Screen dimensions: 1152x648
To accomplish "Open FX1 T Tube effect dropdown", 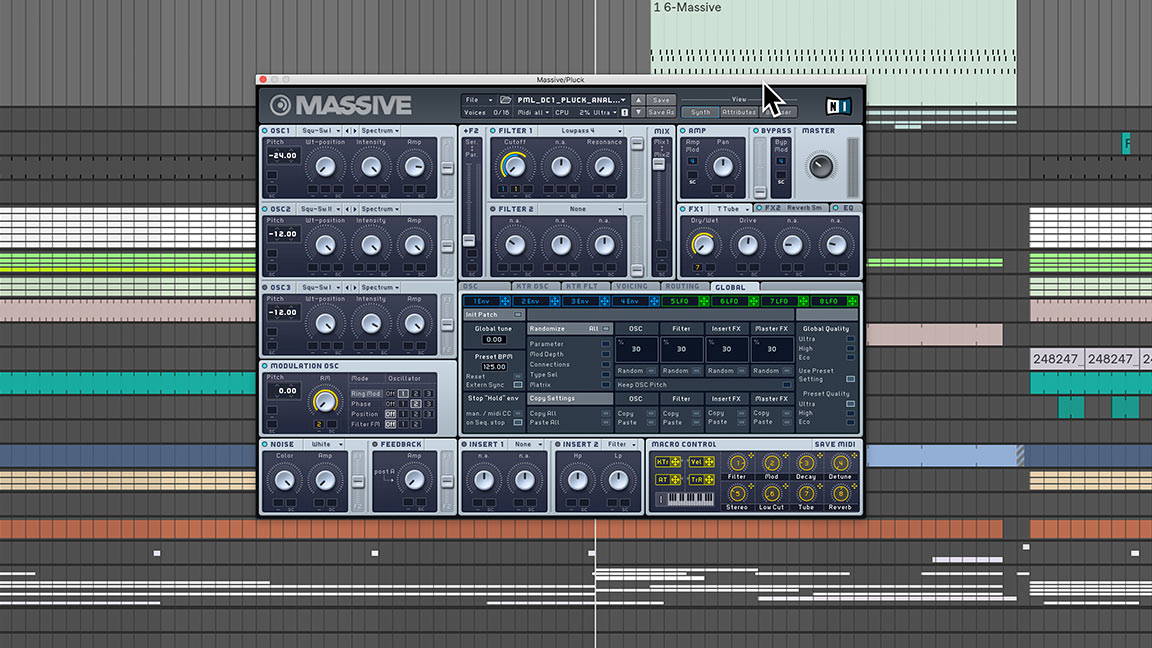I will [731, 209].
